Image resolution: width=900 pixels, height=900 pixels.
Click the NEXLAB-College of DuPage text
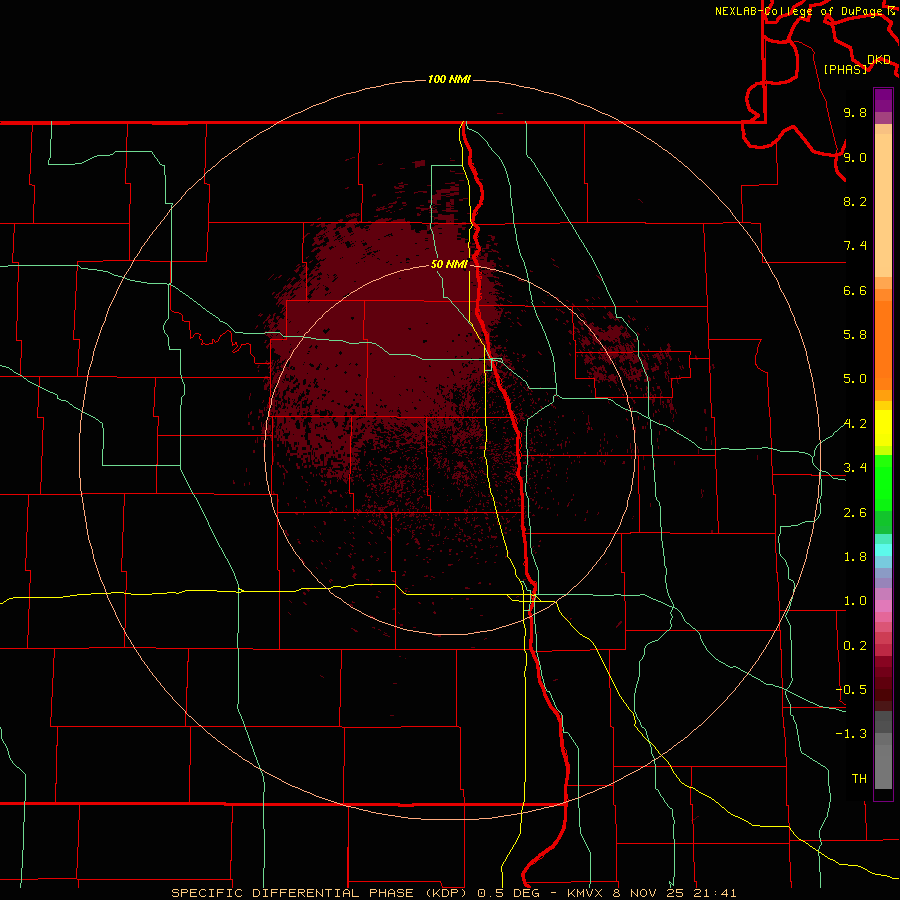[799, 11]
